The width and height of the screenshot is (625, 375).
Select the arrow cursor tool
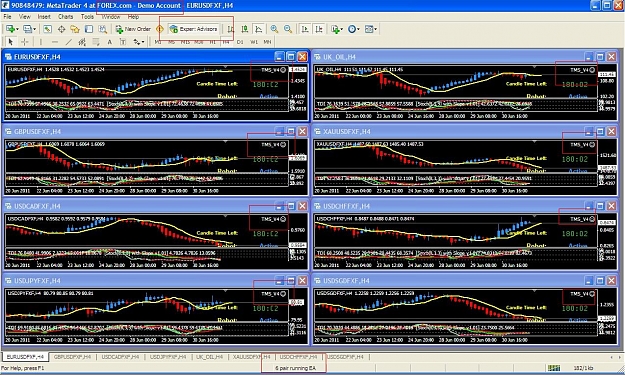tap(11, 42)
